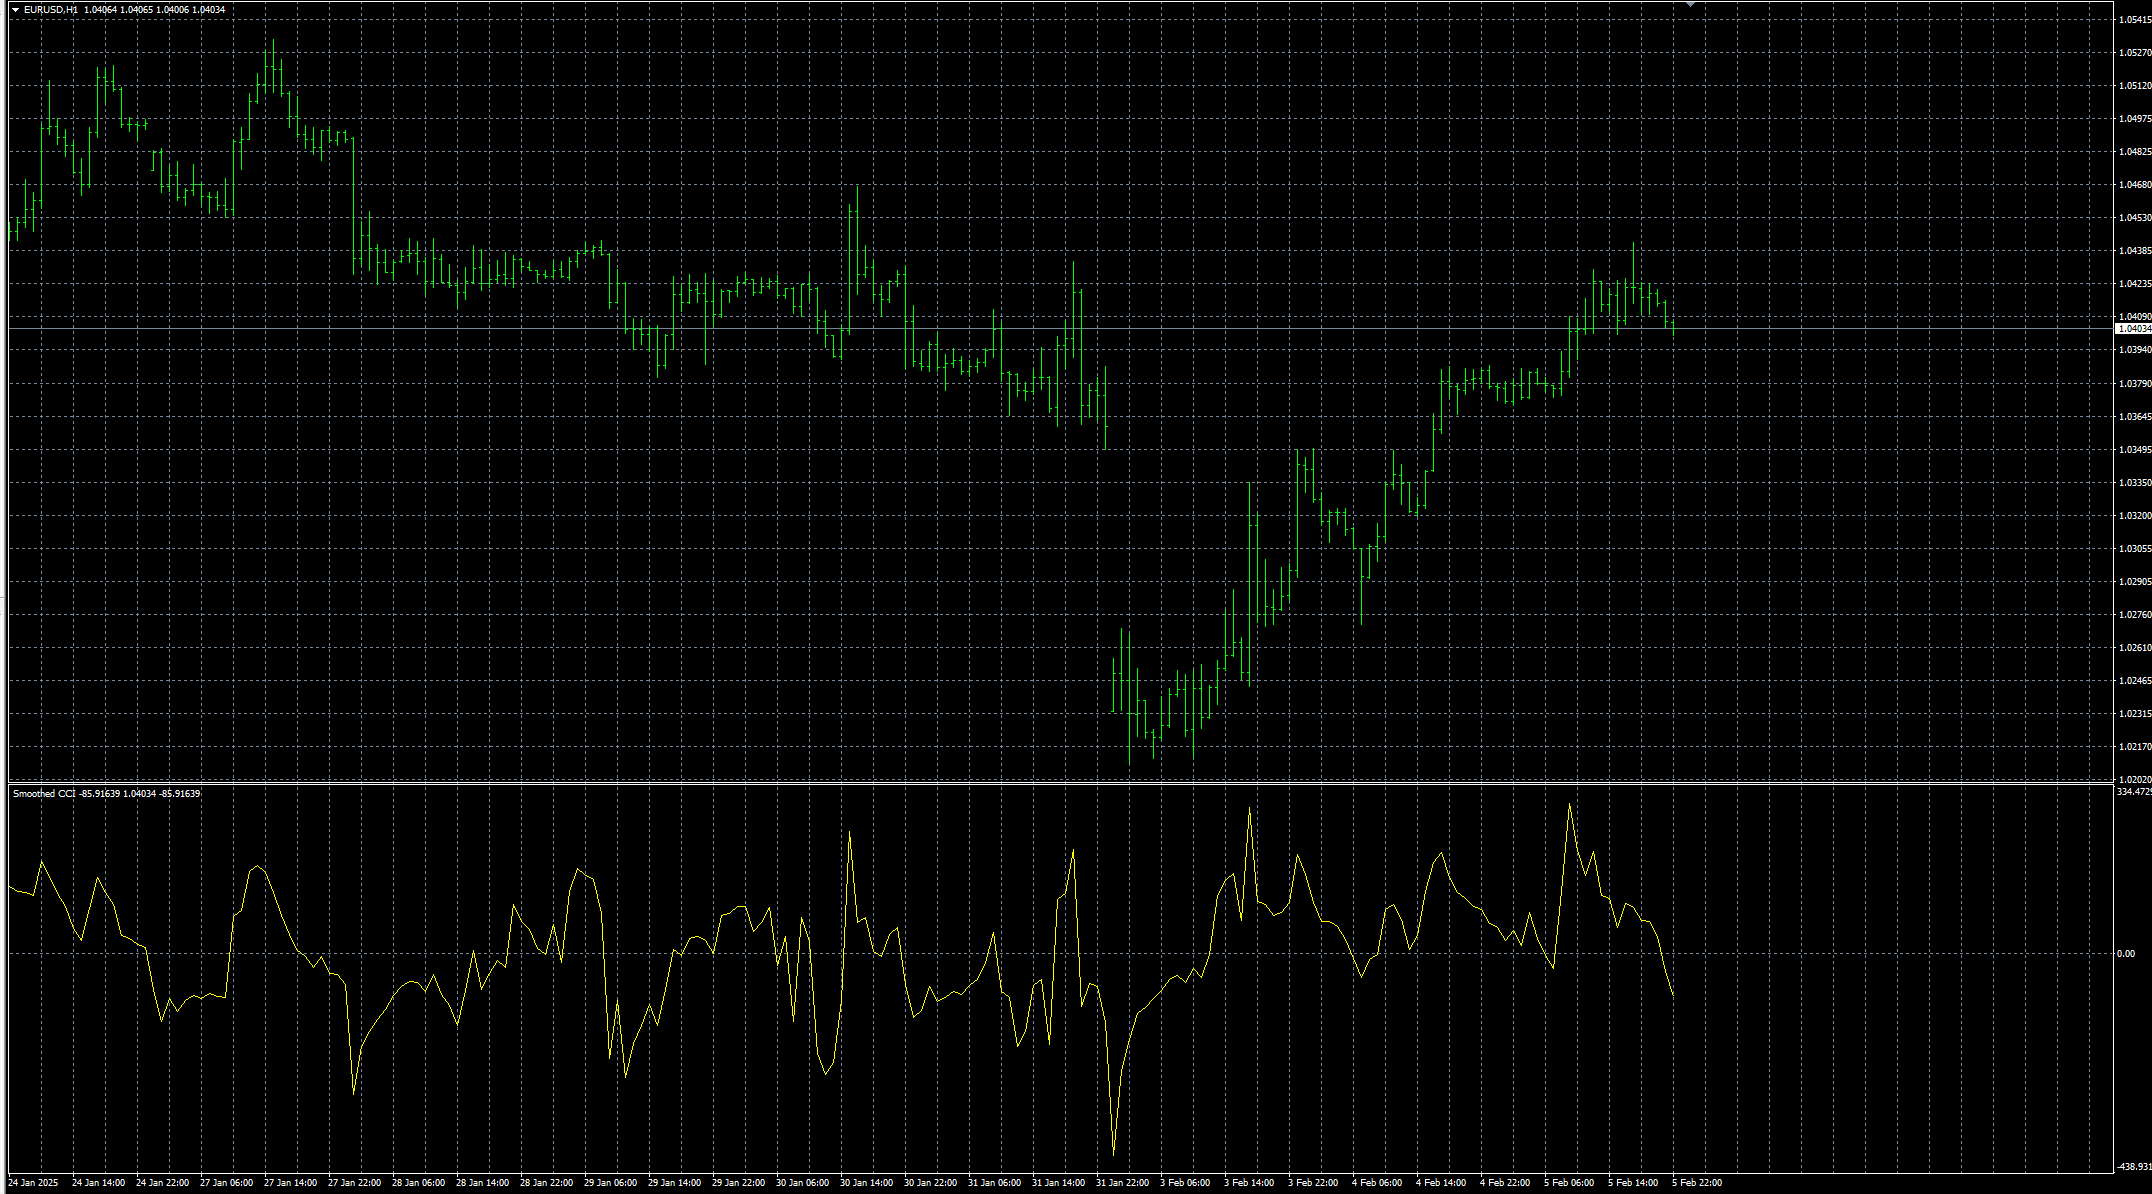Open the dropdown arrow beside EURUSD,H1

pyautogui.click(x=16, y=10)
